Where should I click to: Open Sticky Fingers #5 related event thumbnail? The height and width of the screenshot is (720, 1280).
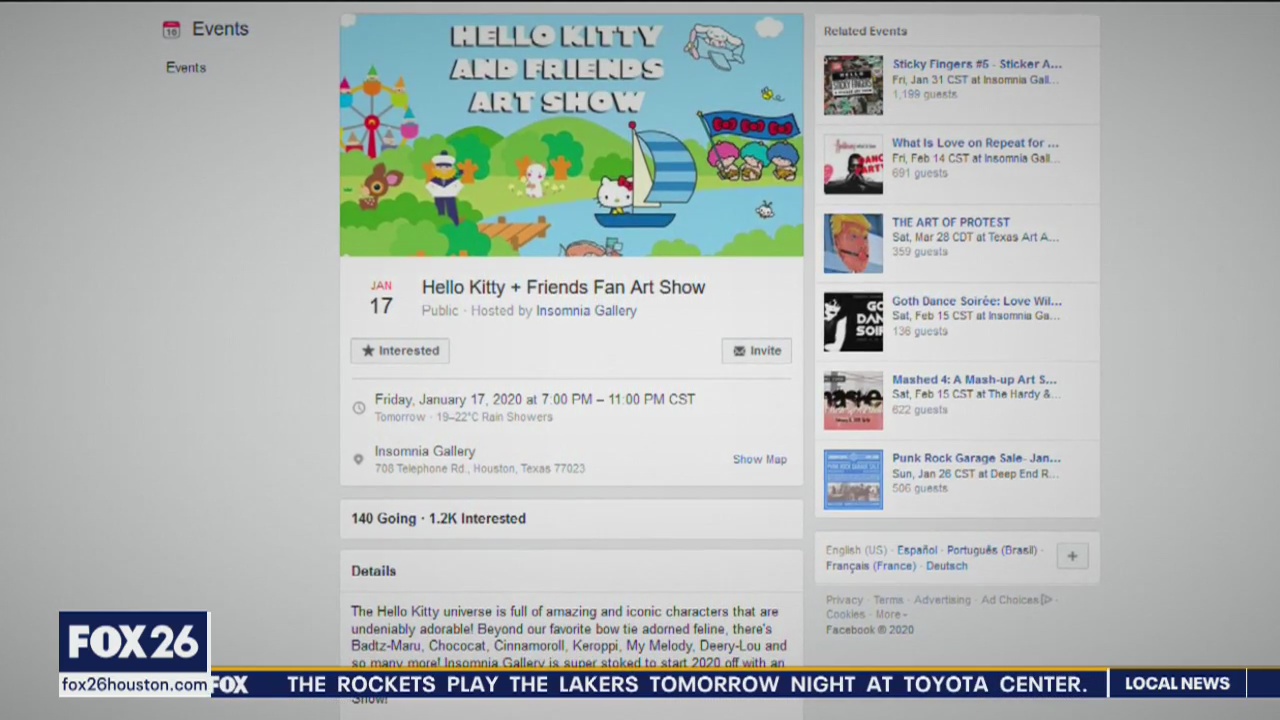[853, 85]
